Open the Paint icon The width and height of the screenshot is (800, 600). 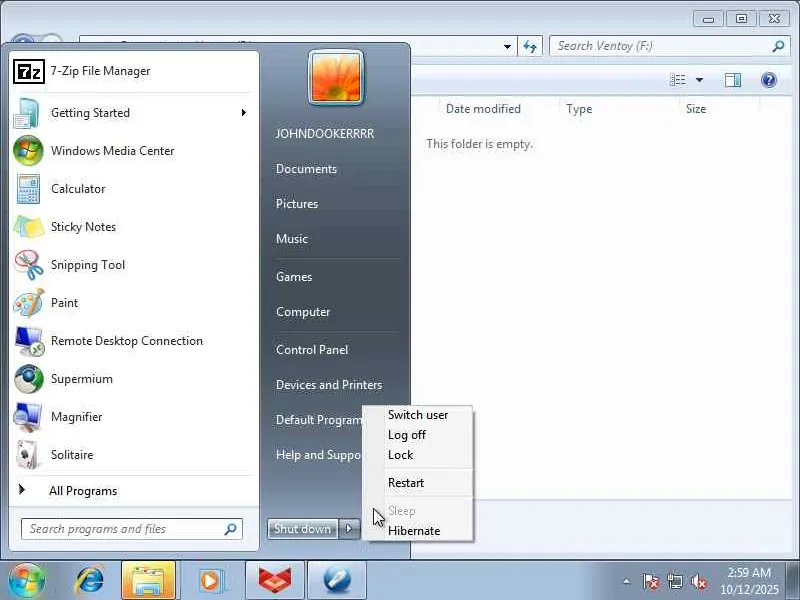tap(29, 303)
